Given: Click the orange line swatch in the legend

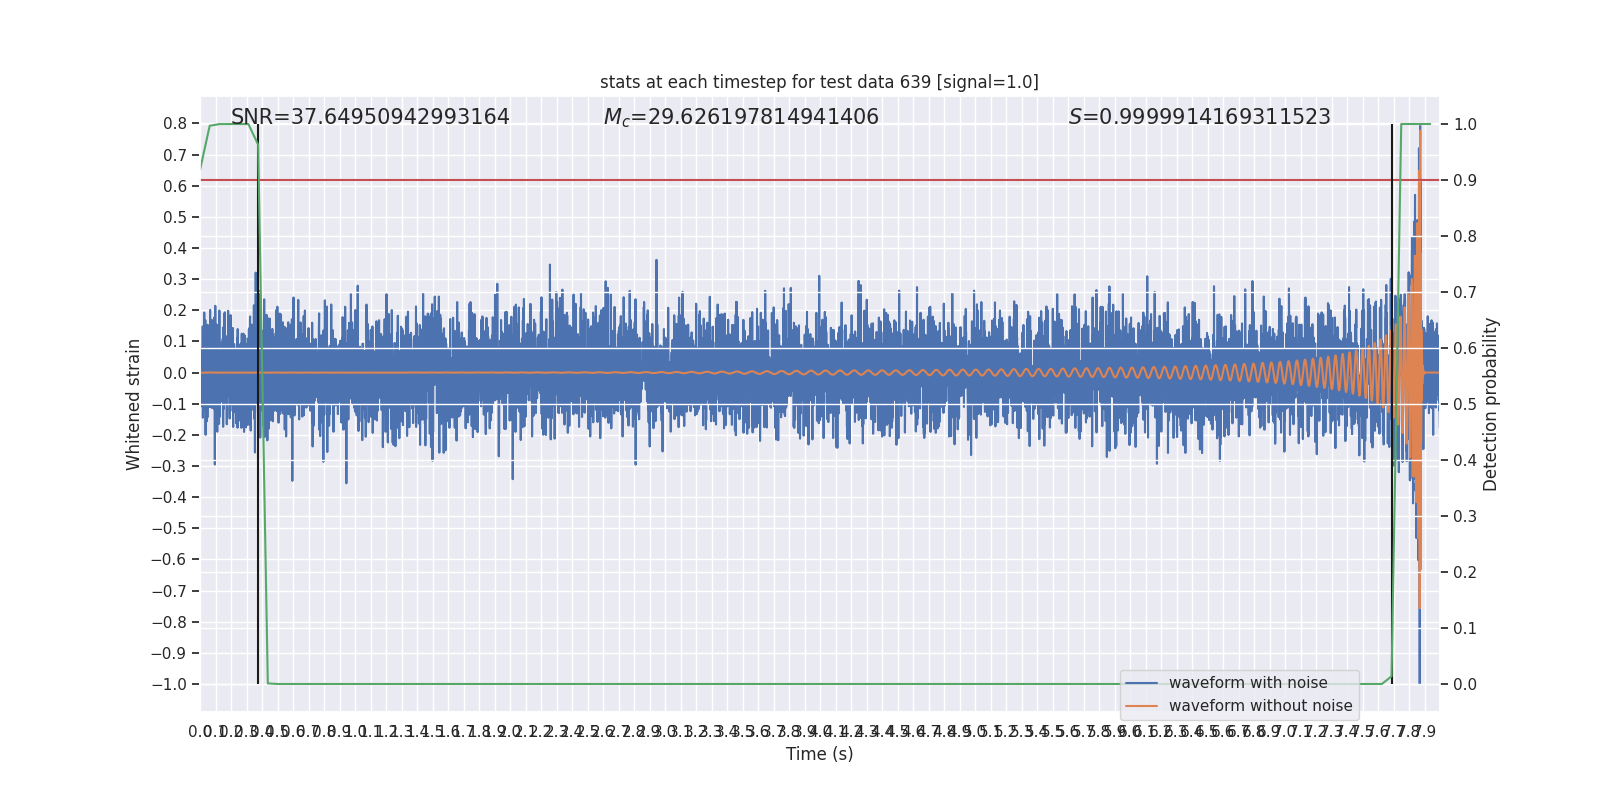Looking at the screenshot, I should (x=1142, y=706).
